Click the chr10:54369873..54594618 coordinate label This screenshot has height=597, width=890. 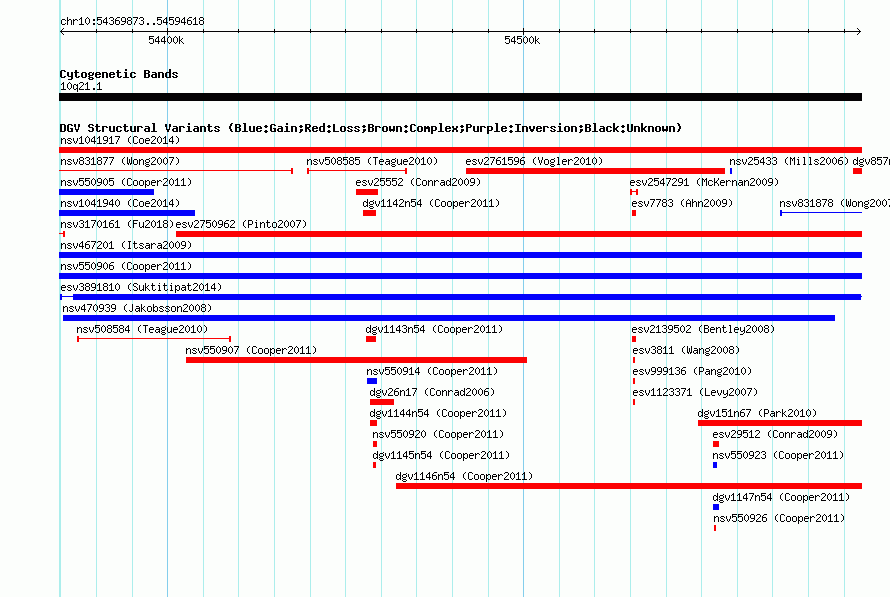(132, 21)
